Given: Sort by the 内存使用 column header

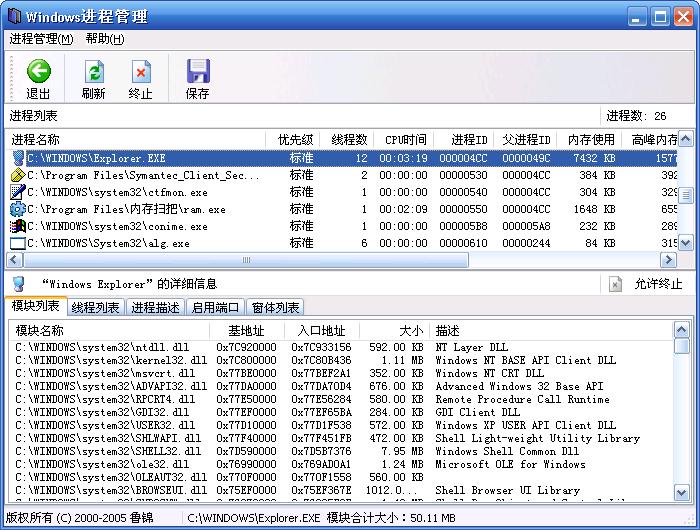Looking at the screenshot, I should click(x=589, y=140).
